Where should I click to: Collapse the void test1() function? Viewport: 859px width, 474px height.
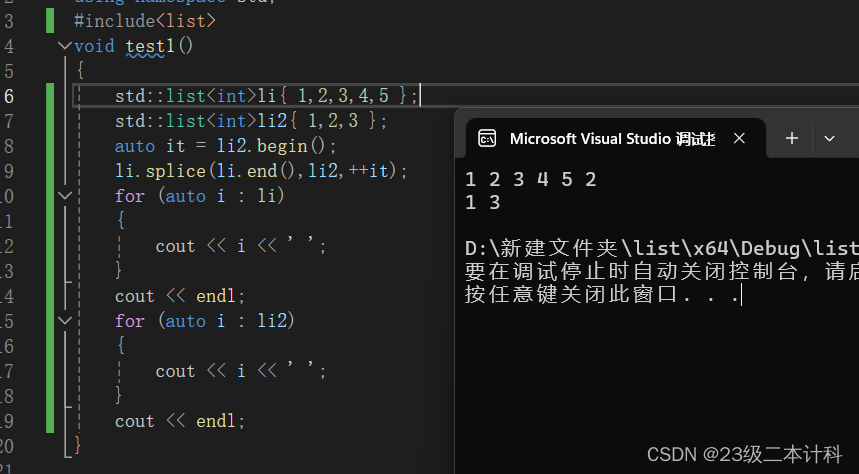coord(65,46)
